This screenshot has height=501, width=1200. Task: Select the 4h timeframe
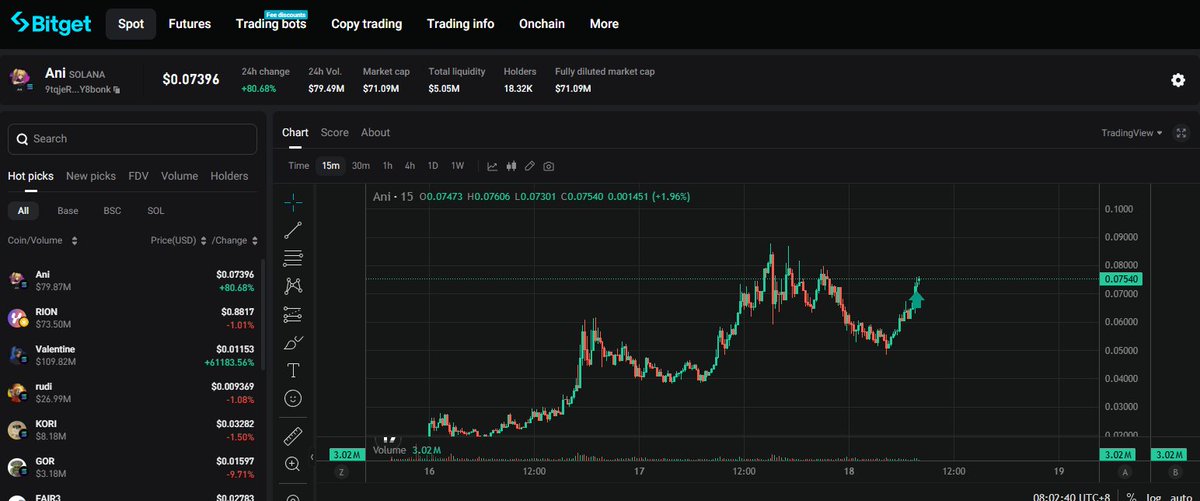[410, 166]
